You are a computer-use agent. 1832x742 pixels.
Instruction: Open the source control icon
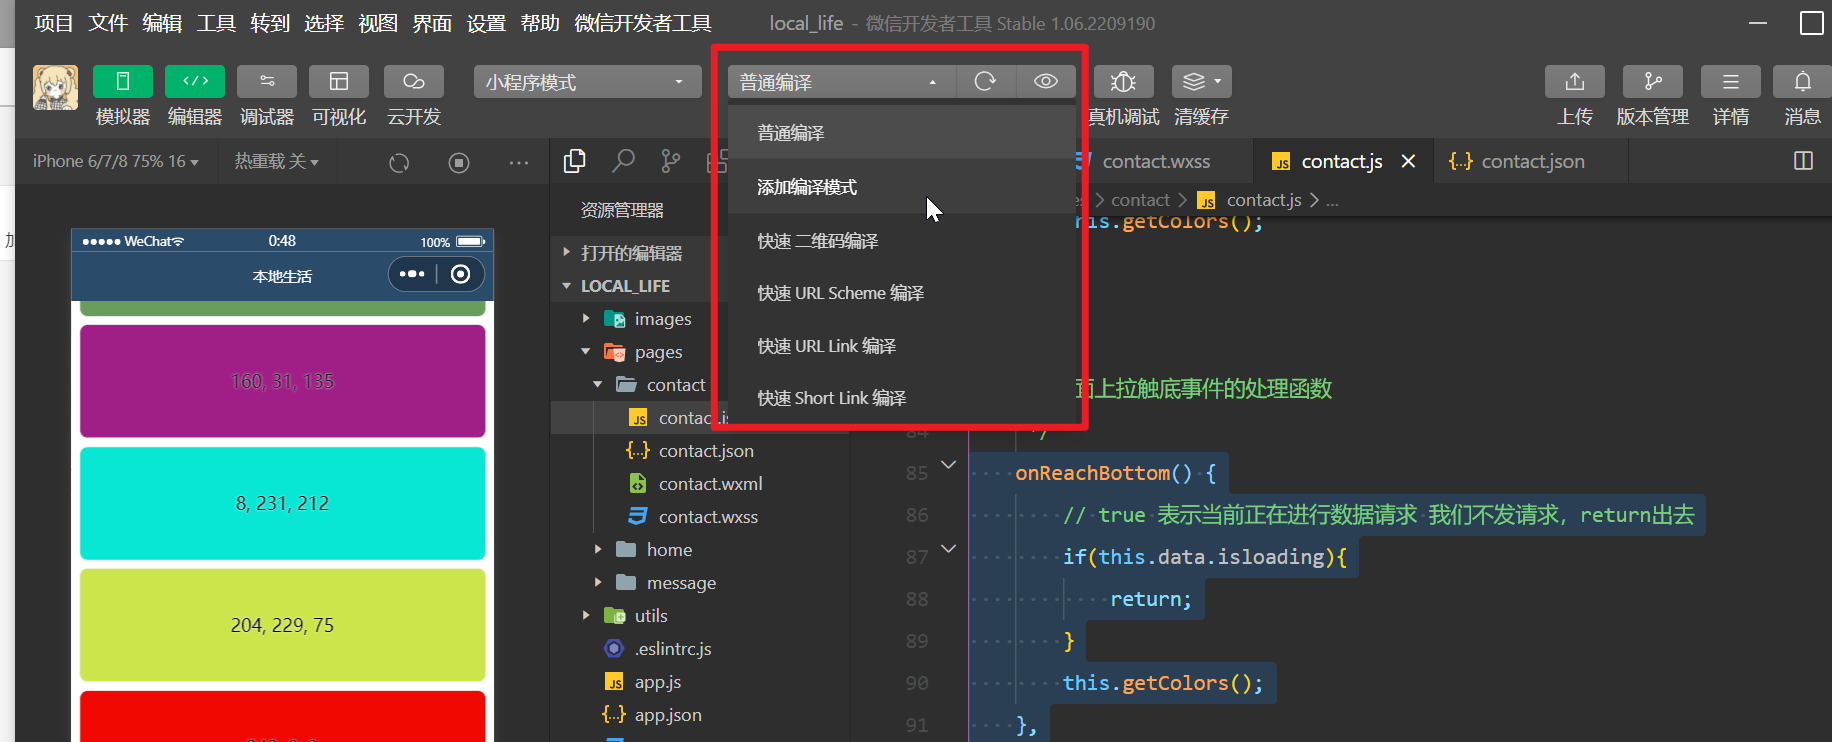(x=671, y=161)
